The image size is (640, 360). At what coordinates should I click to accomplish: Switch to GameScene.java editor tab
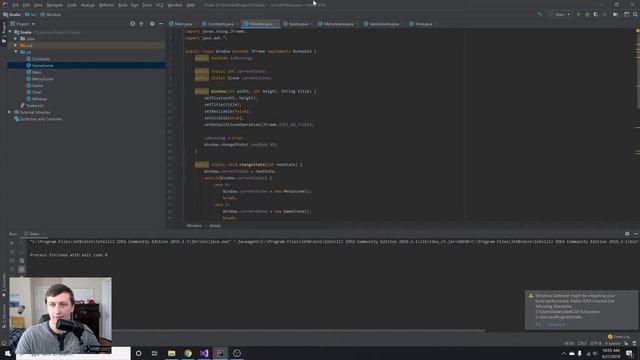click(x=381, y=24)
